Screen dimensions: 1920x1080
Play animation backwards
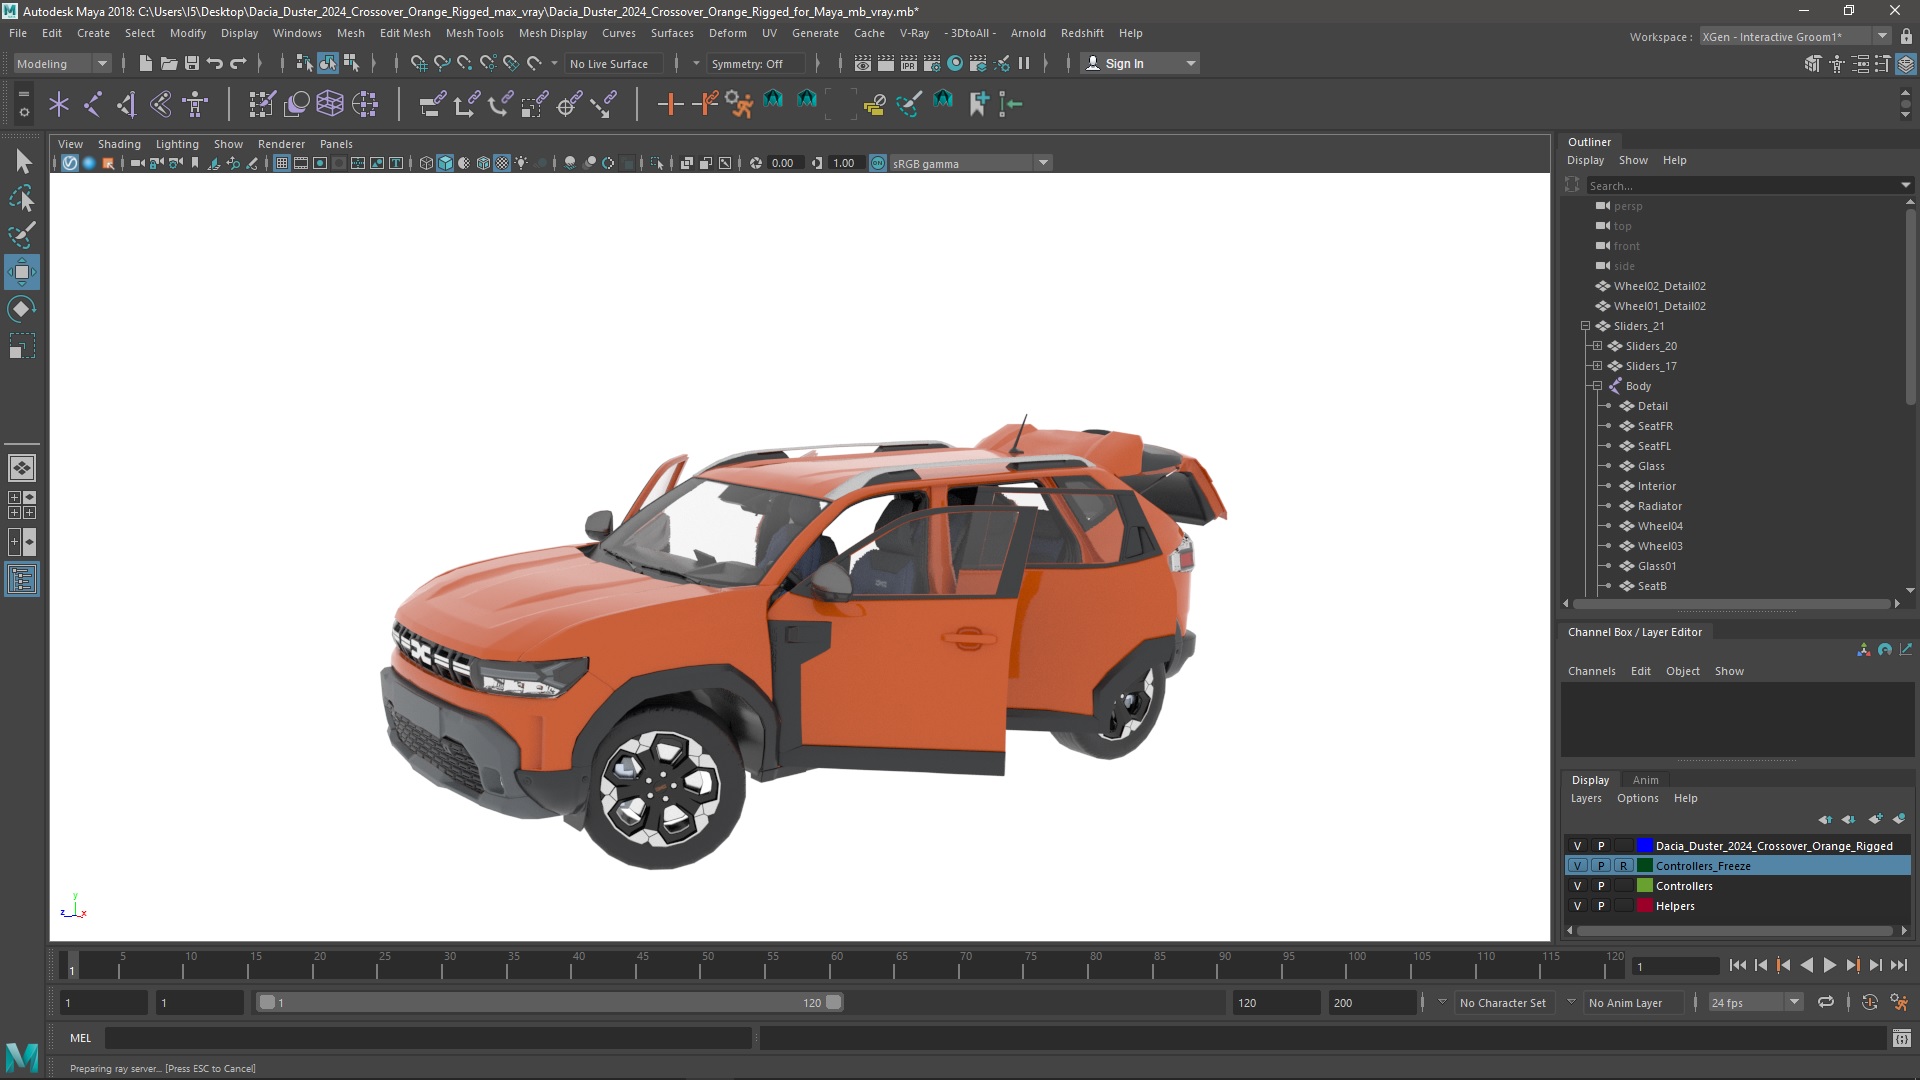tap(1807, 966)
